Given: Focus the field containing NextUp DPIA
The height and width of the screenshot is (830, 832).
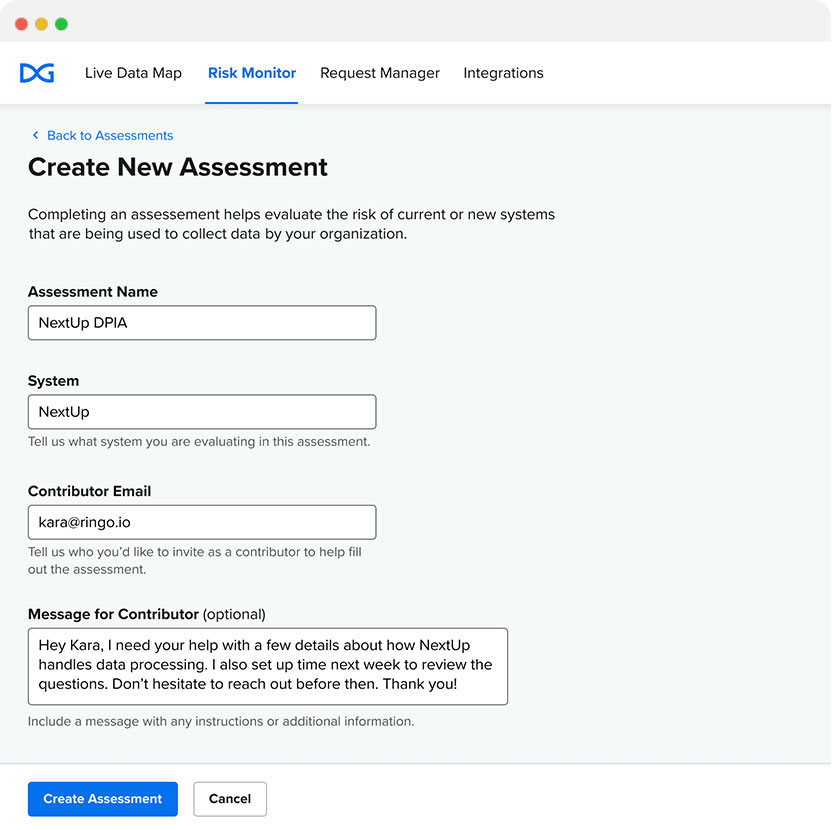Looking at the screenshot, I should click(202, 323).
